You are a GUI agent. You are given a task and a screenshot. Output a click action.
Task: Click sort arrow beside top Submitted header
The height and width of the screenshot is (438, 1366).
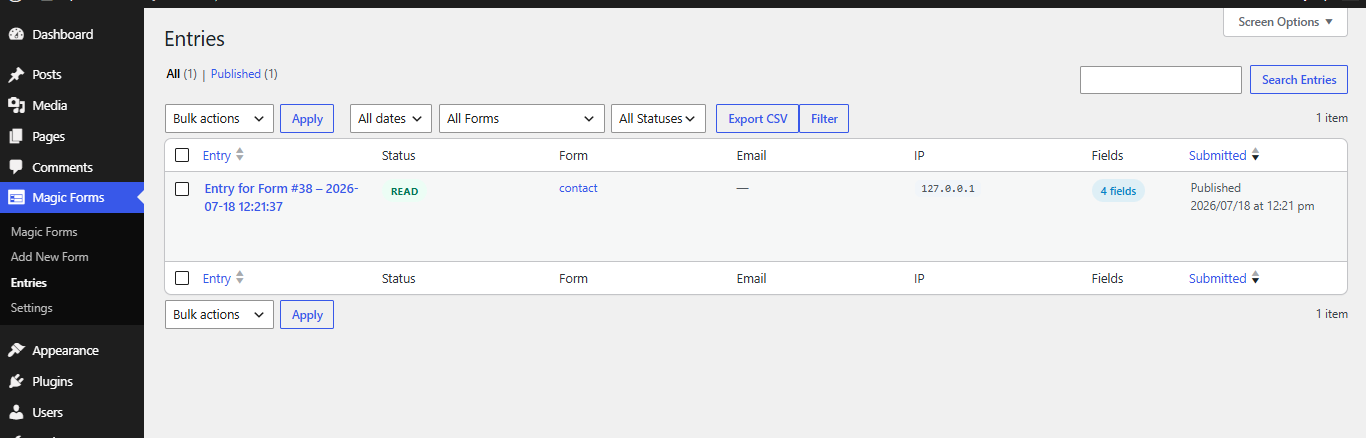[1255, 155]
